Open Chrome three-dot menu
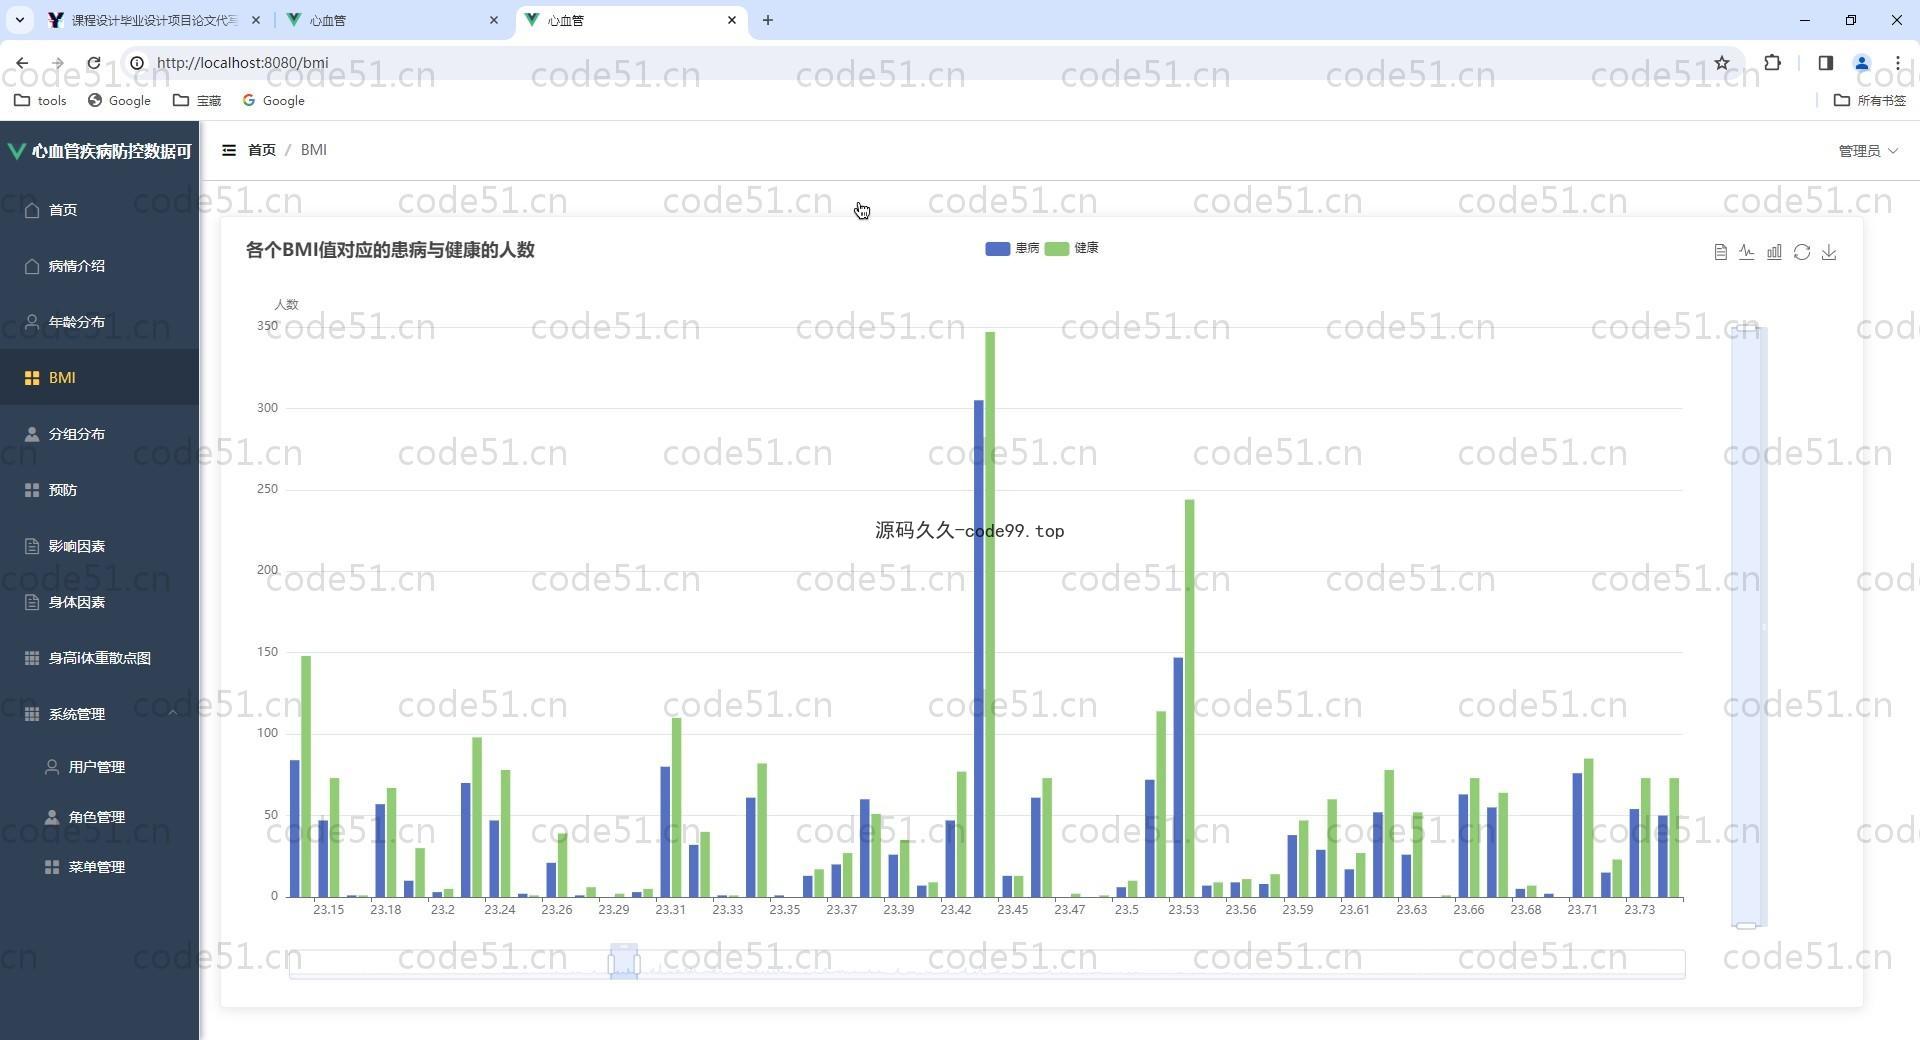Image resolution: width=1920 pixels, height=1040 pixels. [x=1898, y=63]
